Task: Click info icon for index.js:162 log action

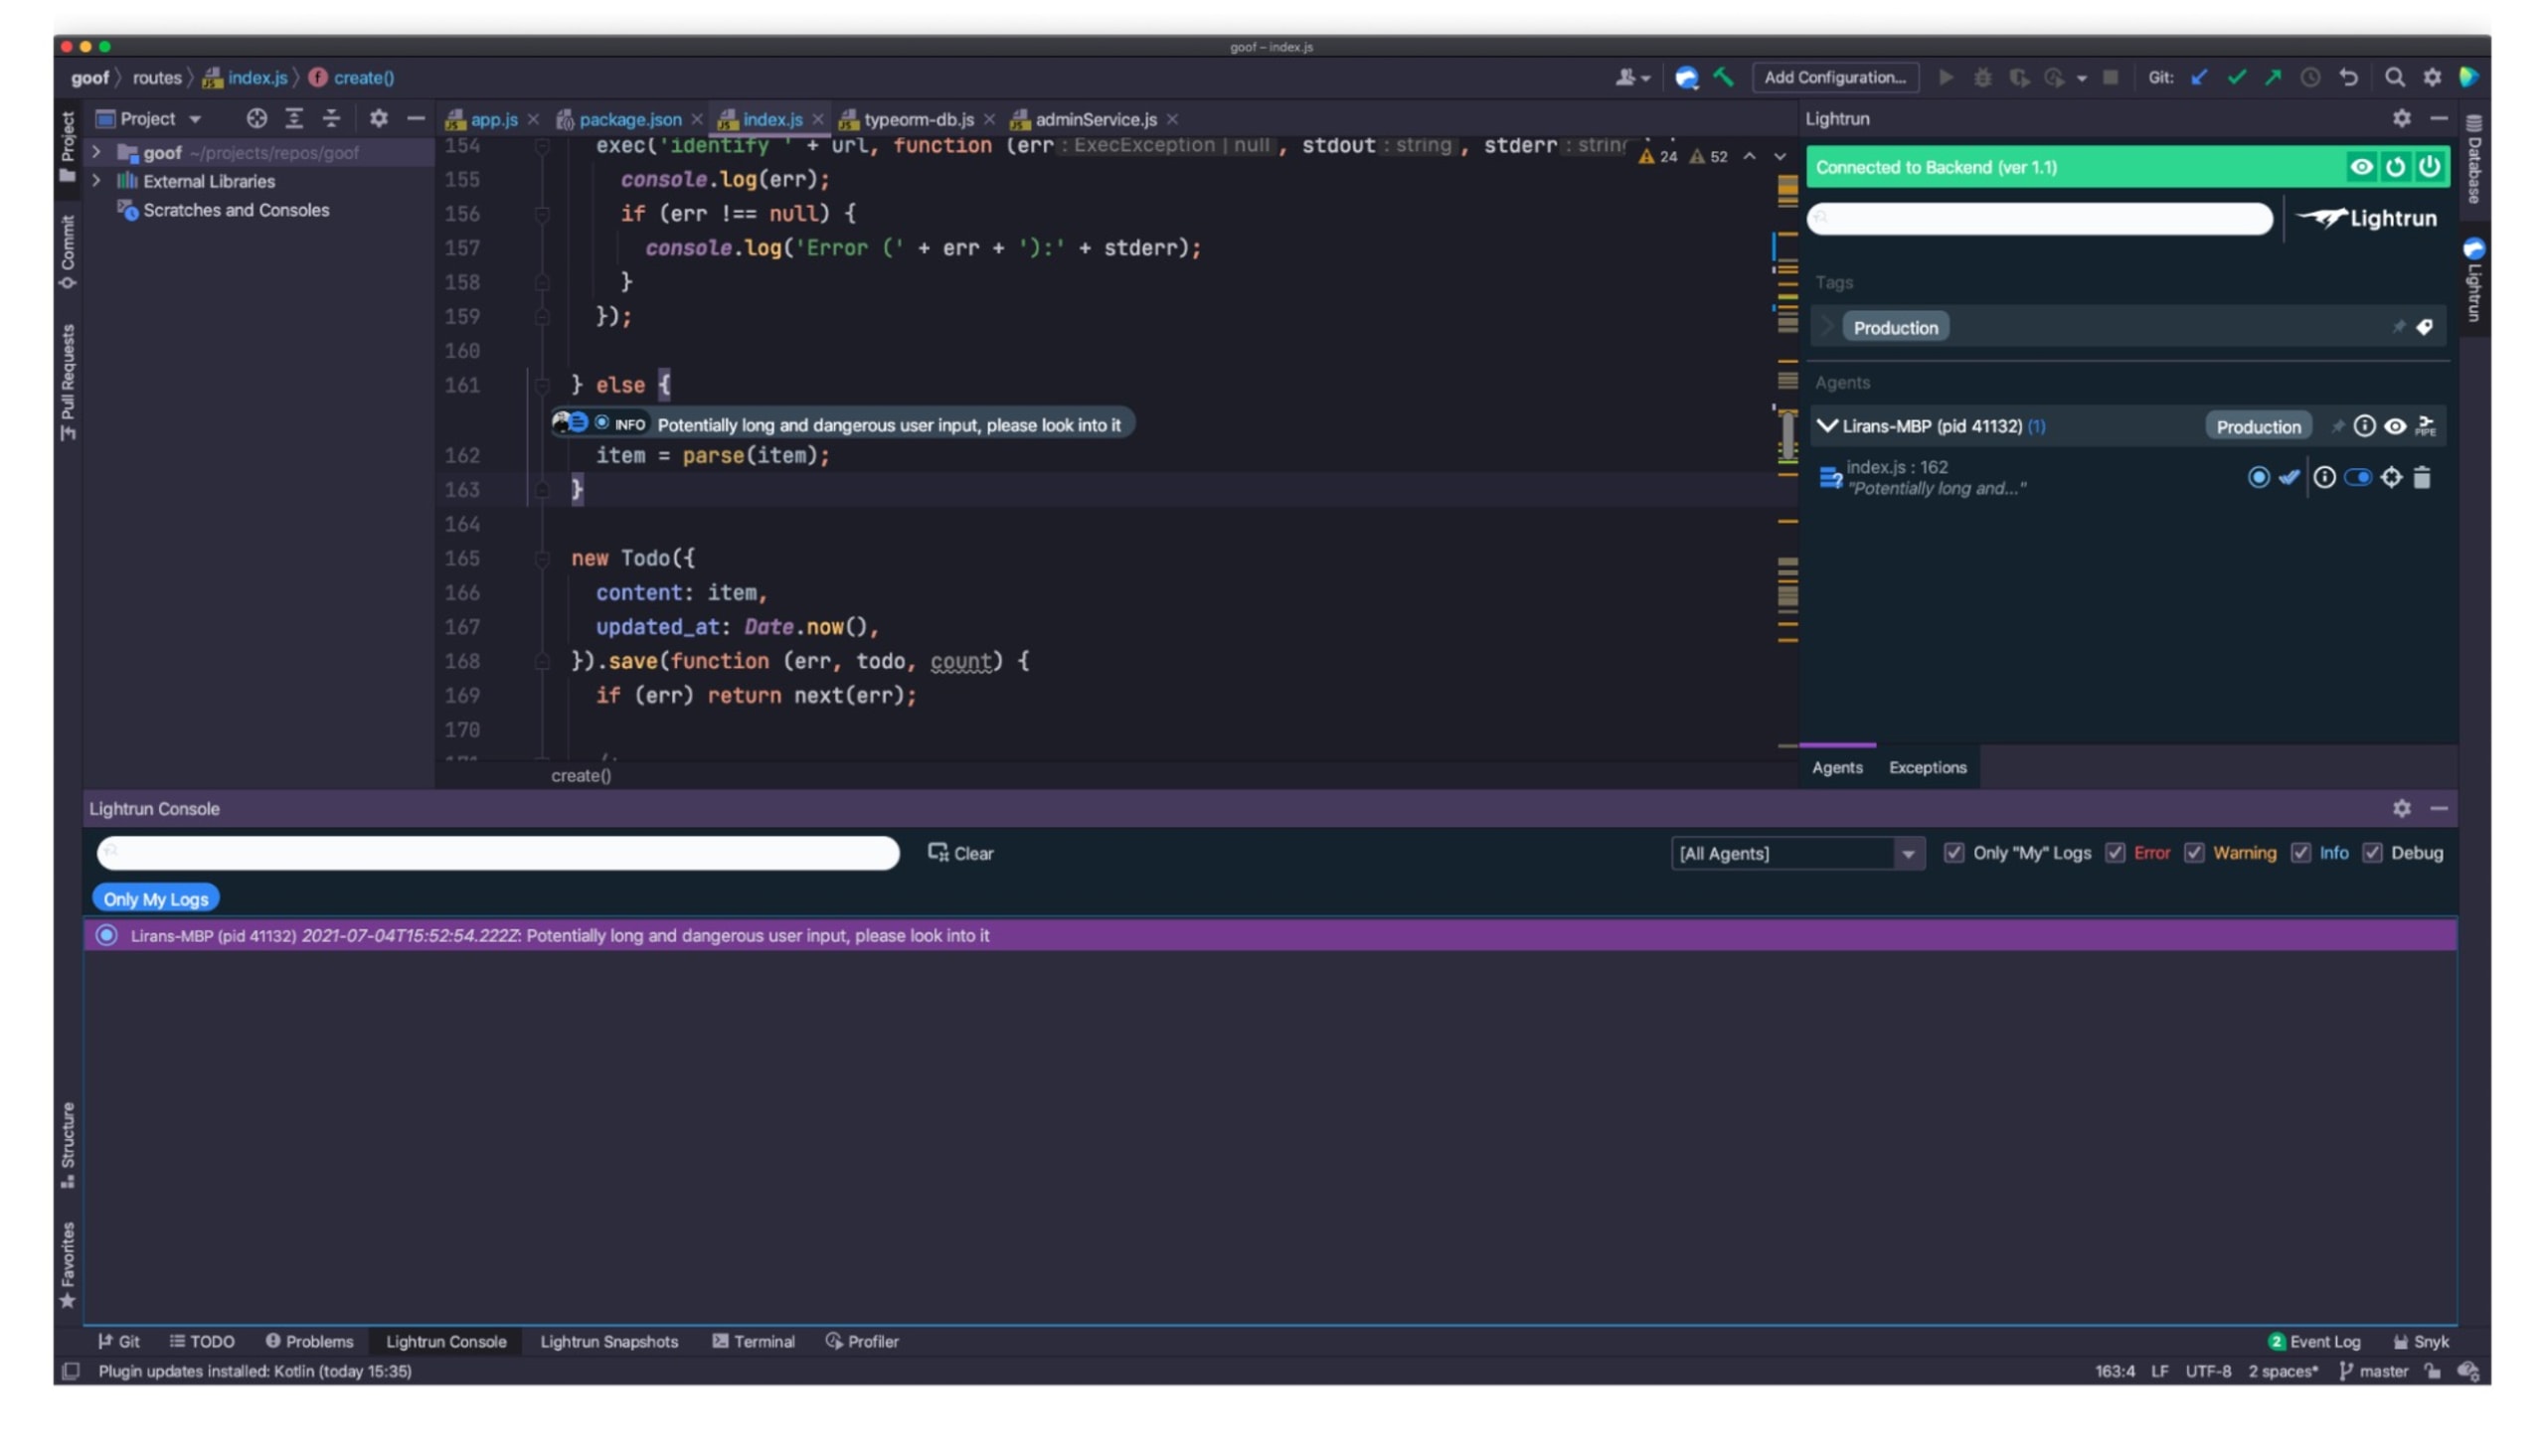Action: (2323, 478)
